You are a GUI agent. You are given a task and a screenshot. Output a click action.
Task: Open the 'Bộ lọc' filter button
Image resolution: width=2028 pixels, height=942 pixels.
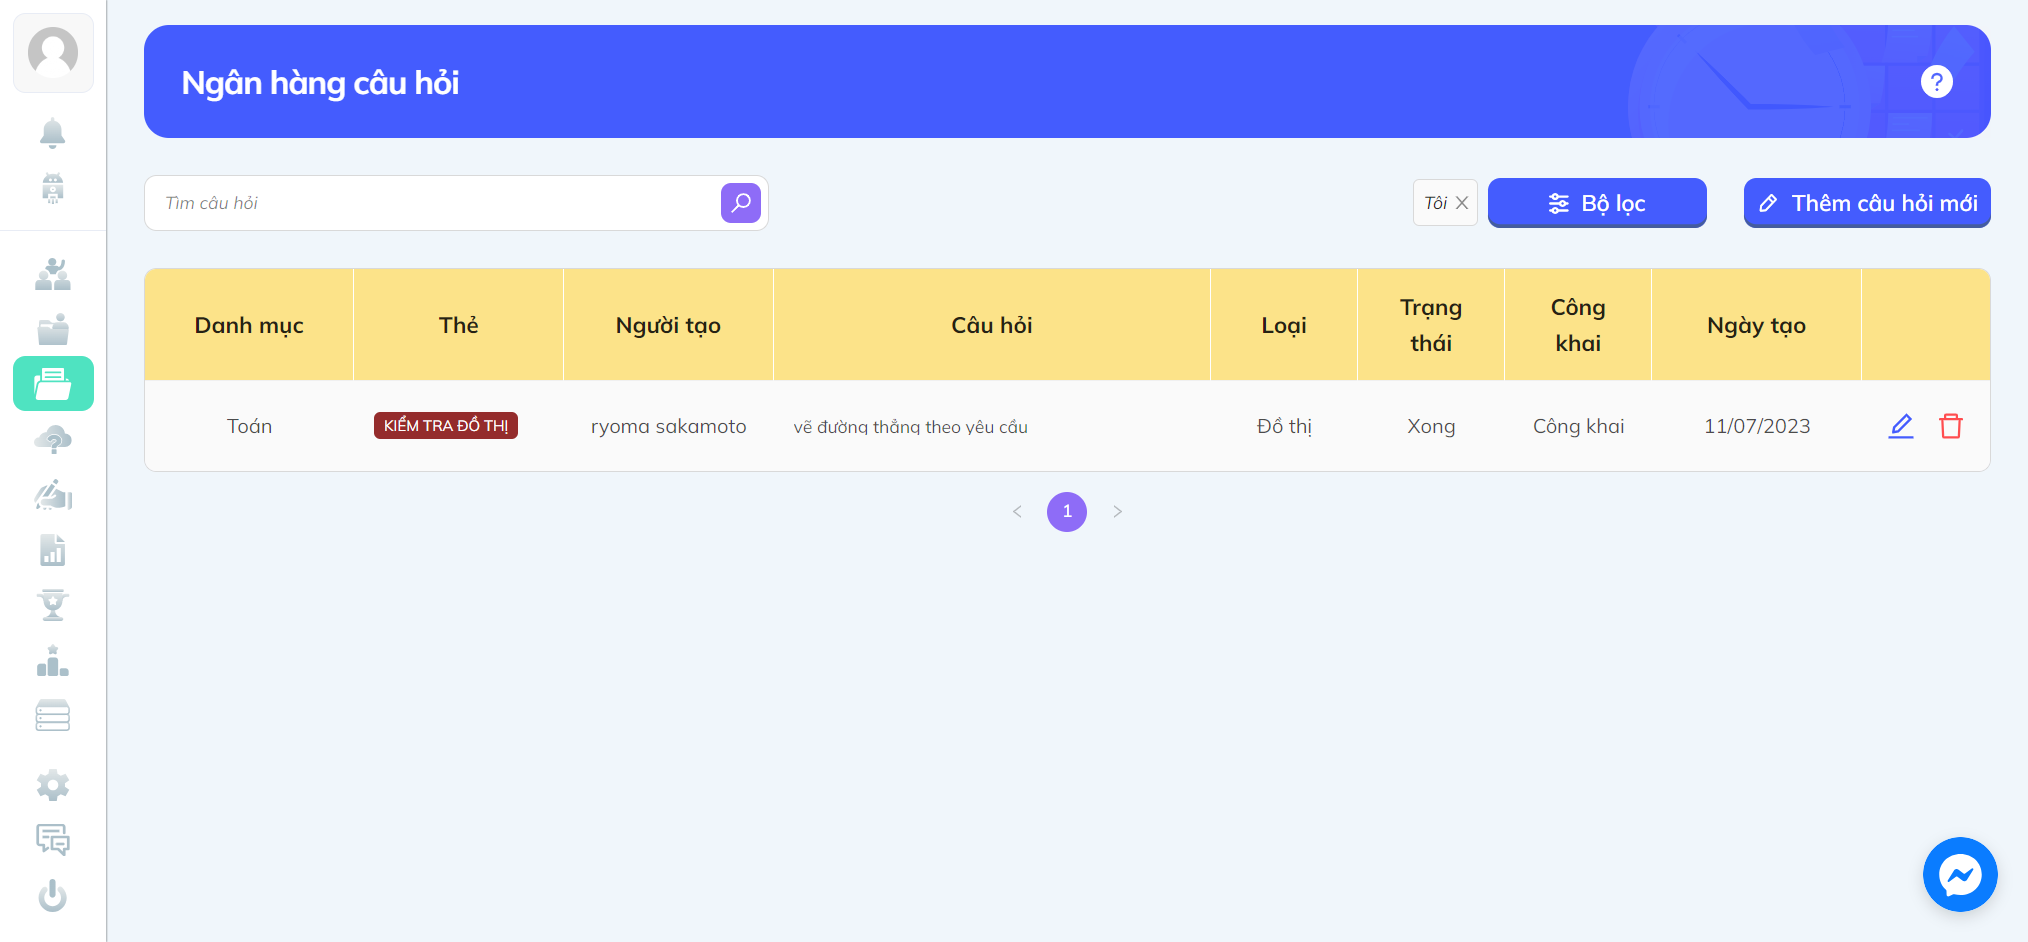(x=1597, y=203)
